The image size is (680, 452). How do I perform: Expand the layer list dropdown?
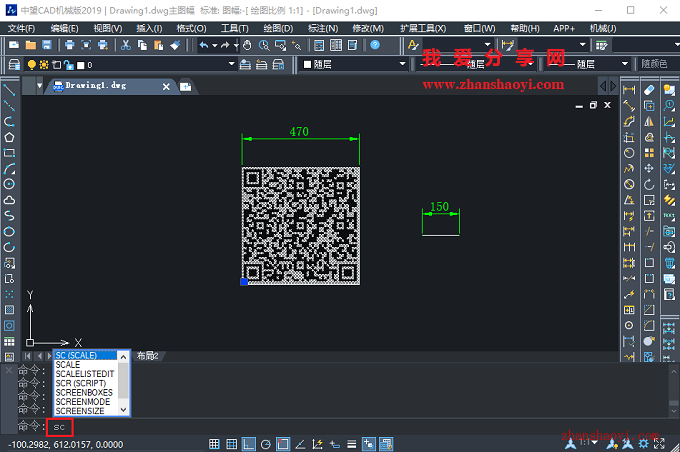coord(232,64)
